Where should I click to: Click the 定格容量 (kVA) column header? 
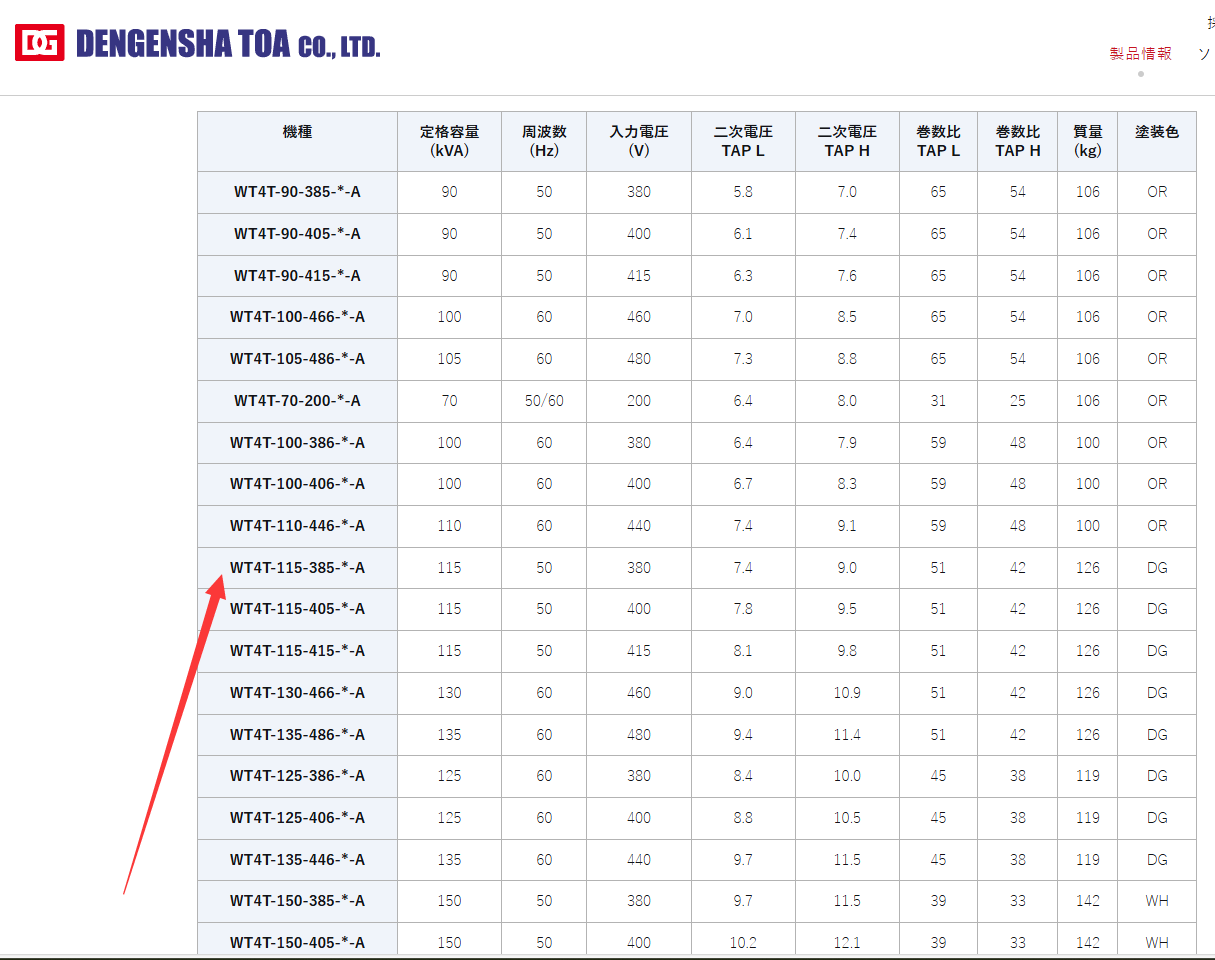(449, 141)
